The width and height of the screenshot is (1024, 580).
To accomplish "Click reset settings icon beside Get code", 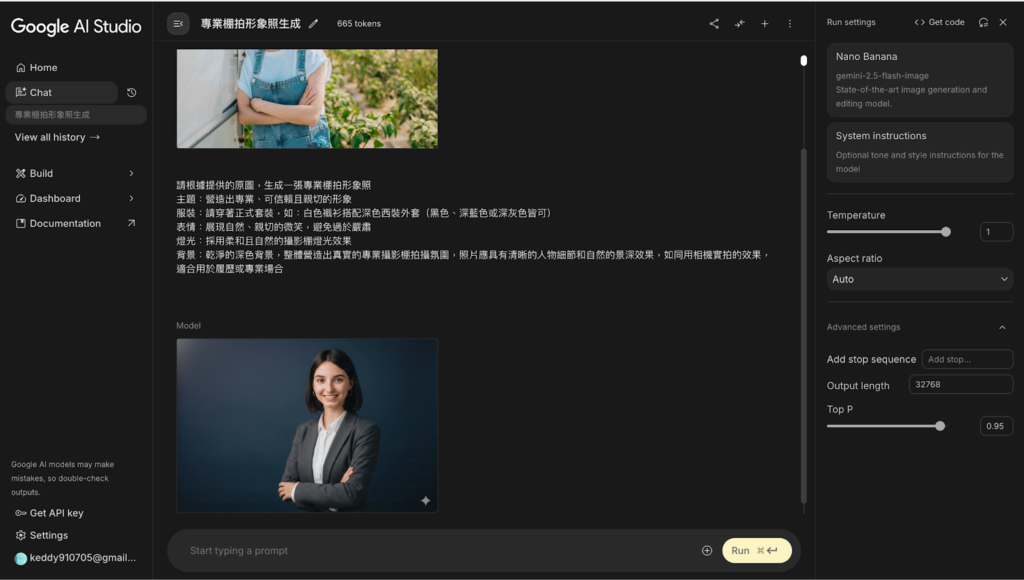I will click(x=983, y=22).
